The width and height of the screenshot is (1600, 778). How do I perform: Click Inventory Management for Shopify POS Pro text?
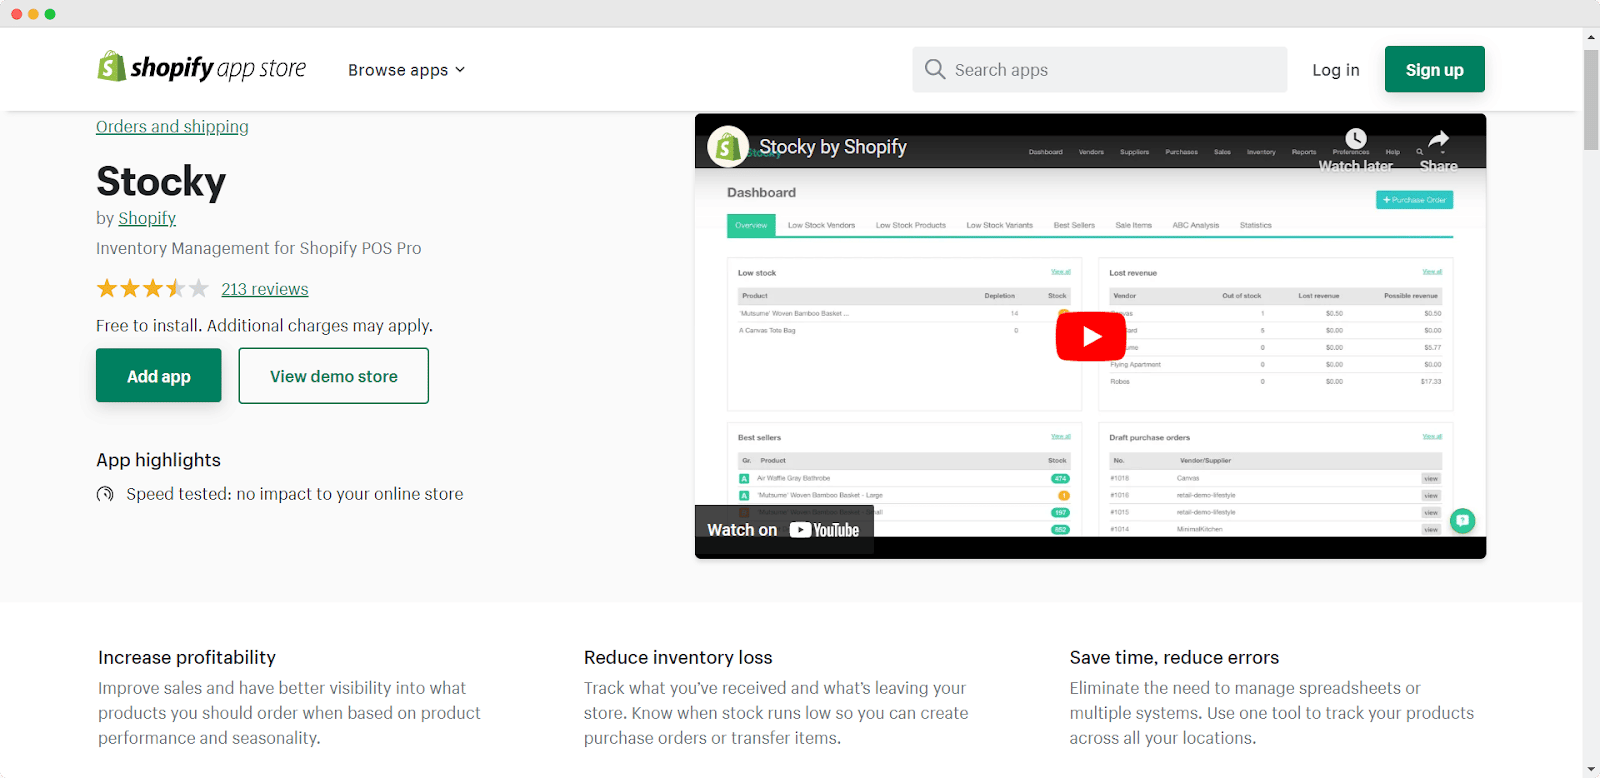coord(259,248)
